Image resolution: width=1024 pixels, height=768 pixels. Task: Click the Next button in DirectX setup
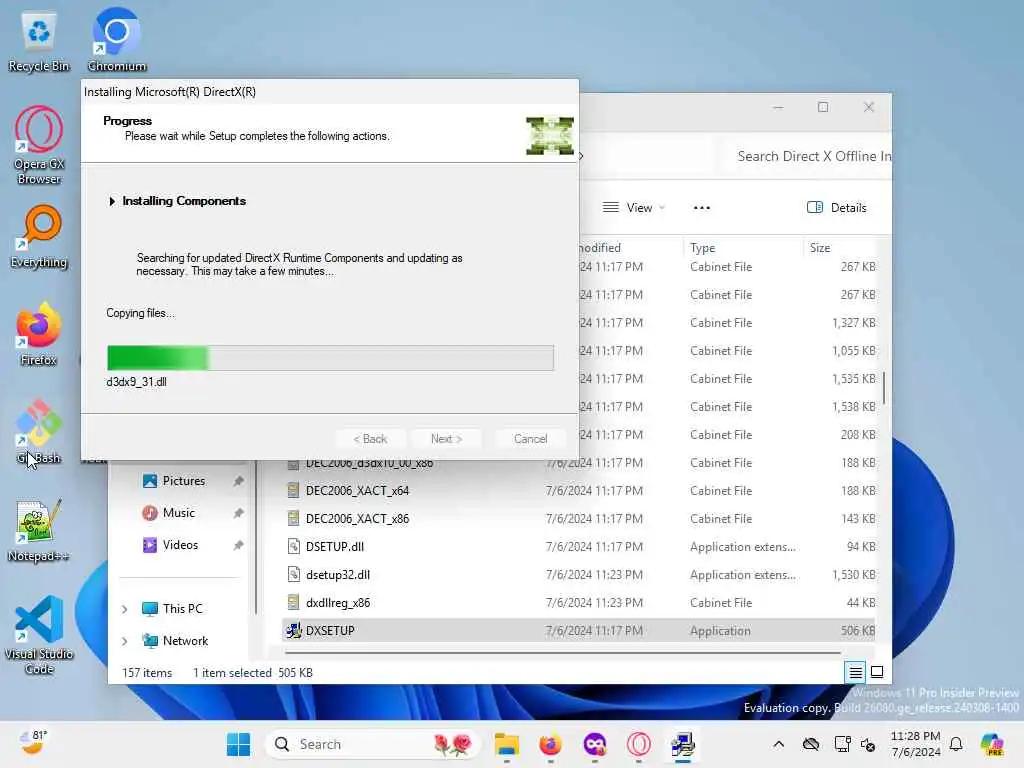[447, 439]
